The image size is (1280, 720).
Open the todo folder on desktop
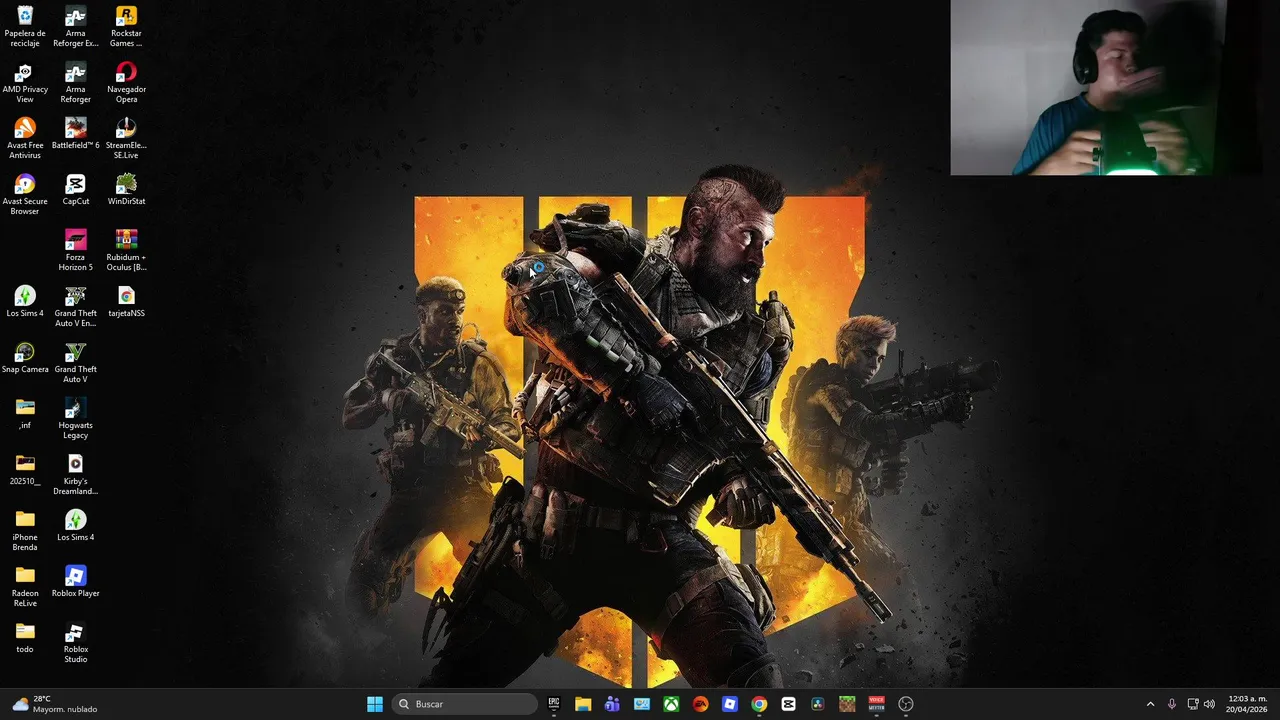25,637
